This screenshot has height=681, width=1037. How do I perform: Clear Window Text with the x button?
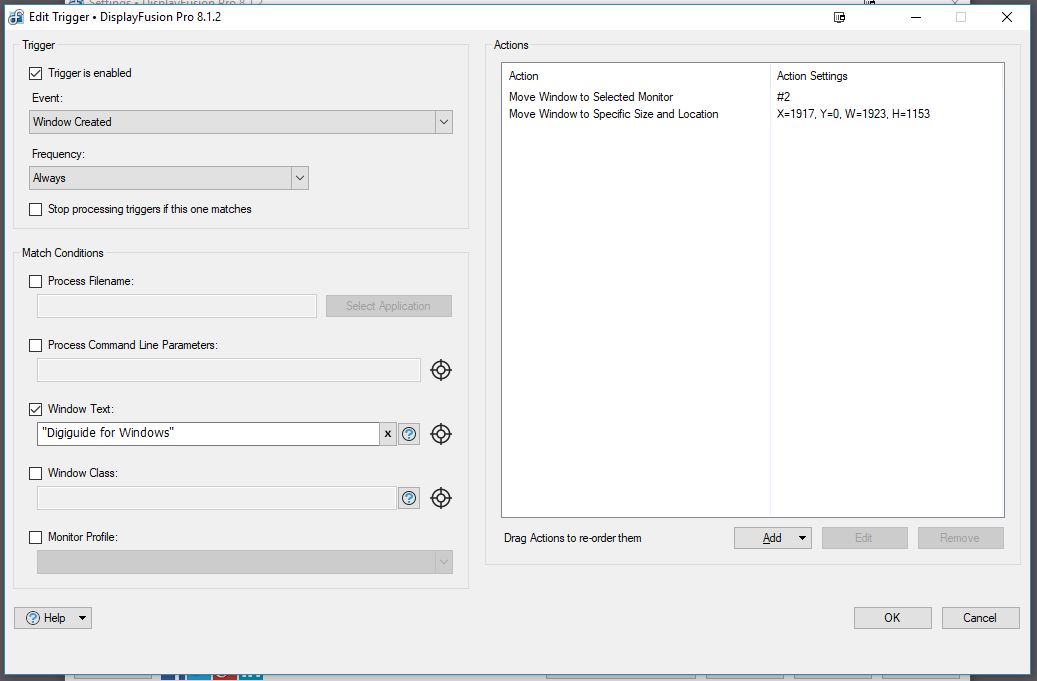click(x=388, y=434)
